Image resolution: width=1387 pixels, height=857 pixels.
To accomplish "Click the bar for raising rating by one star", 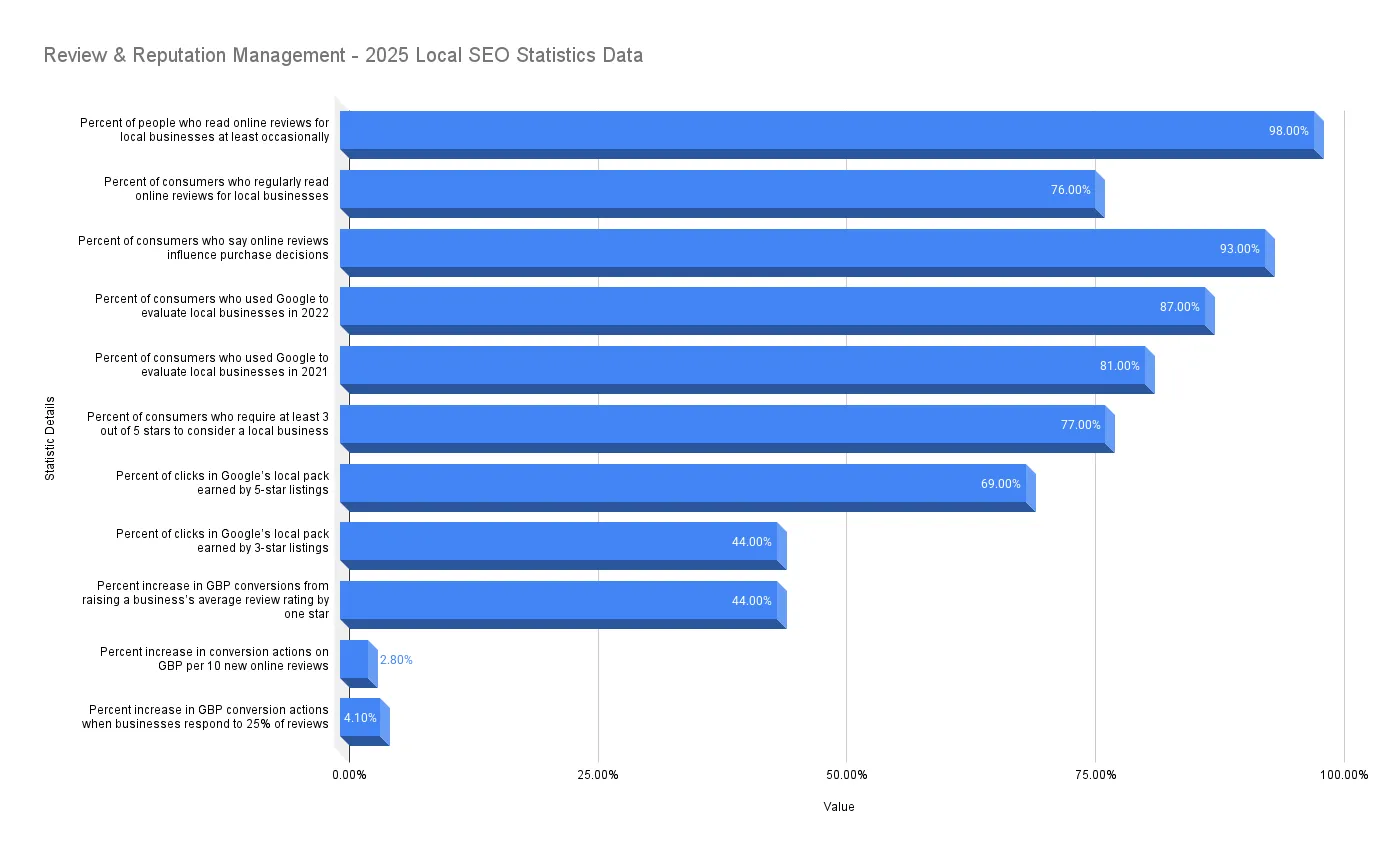I will [558, 601].
